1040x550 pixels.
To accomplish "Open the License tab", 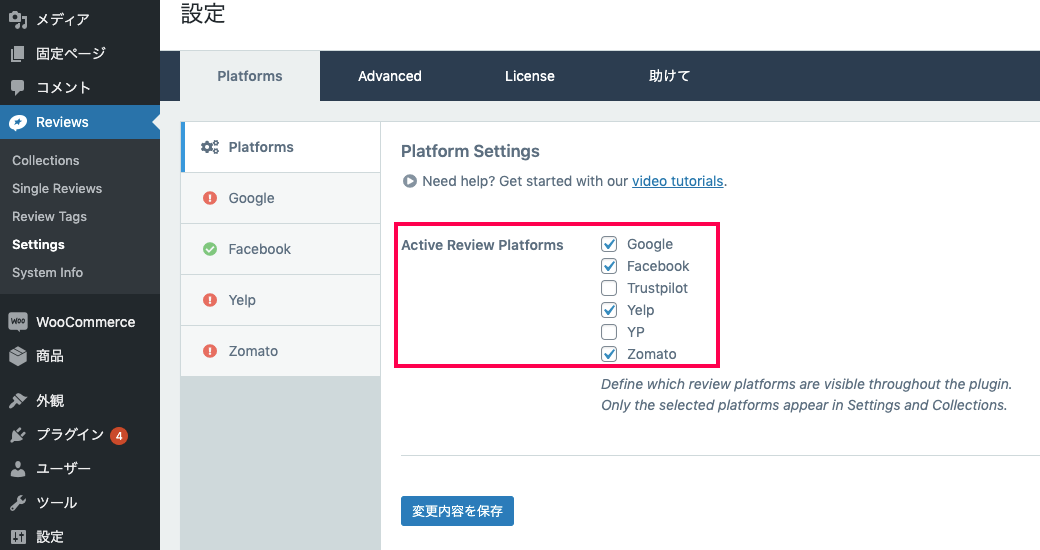I will click(530, 76).
